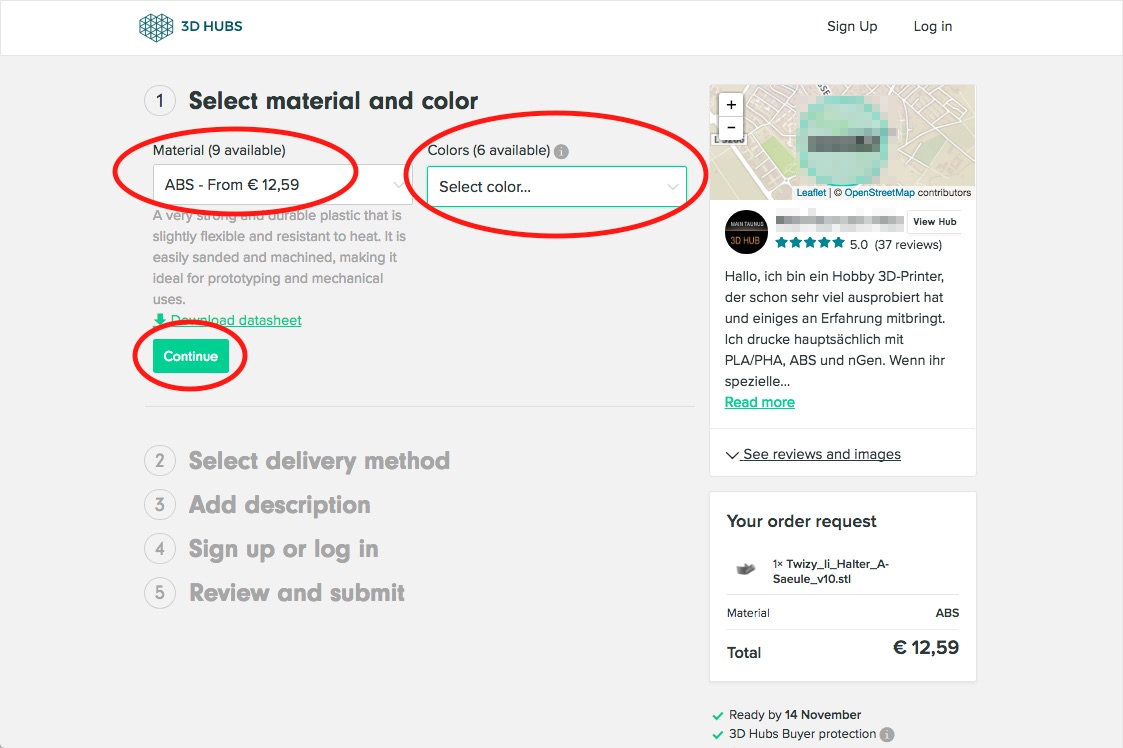
Task: Click the map zoom out button
Action: (x=731, y=128)
